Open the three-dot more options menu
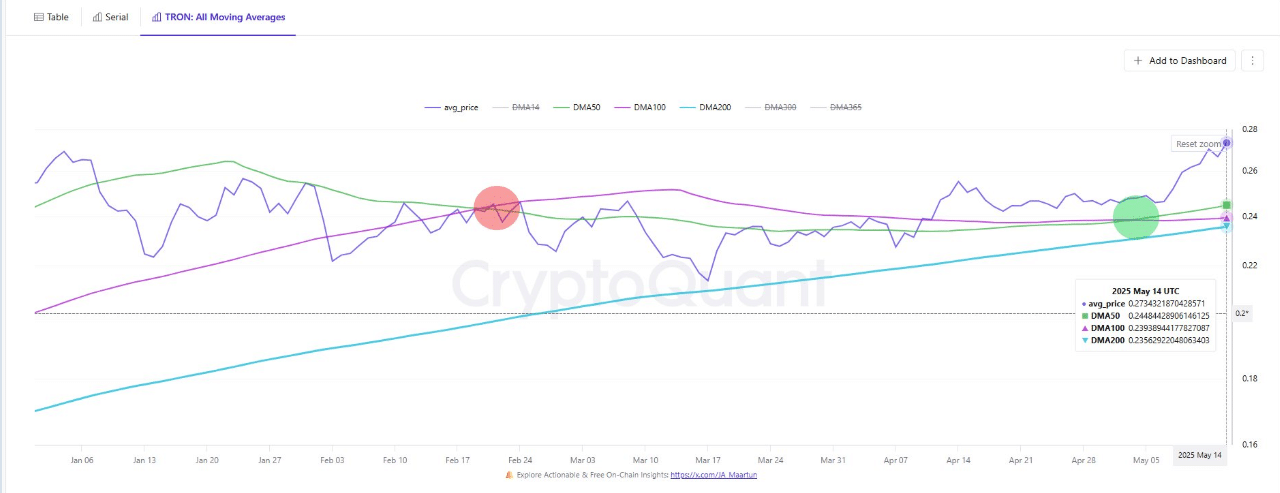The width and height of the screenshot is (1280, 493). 1252,60
